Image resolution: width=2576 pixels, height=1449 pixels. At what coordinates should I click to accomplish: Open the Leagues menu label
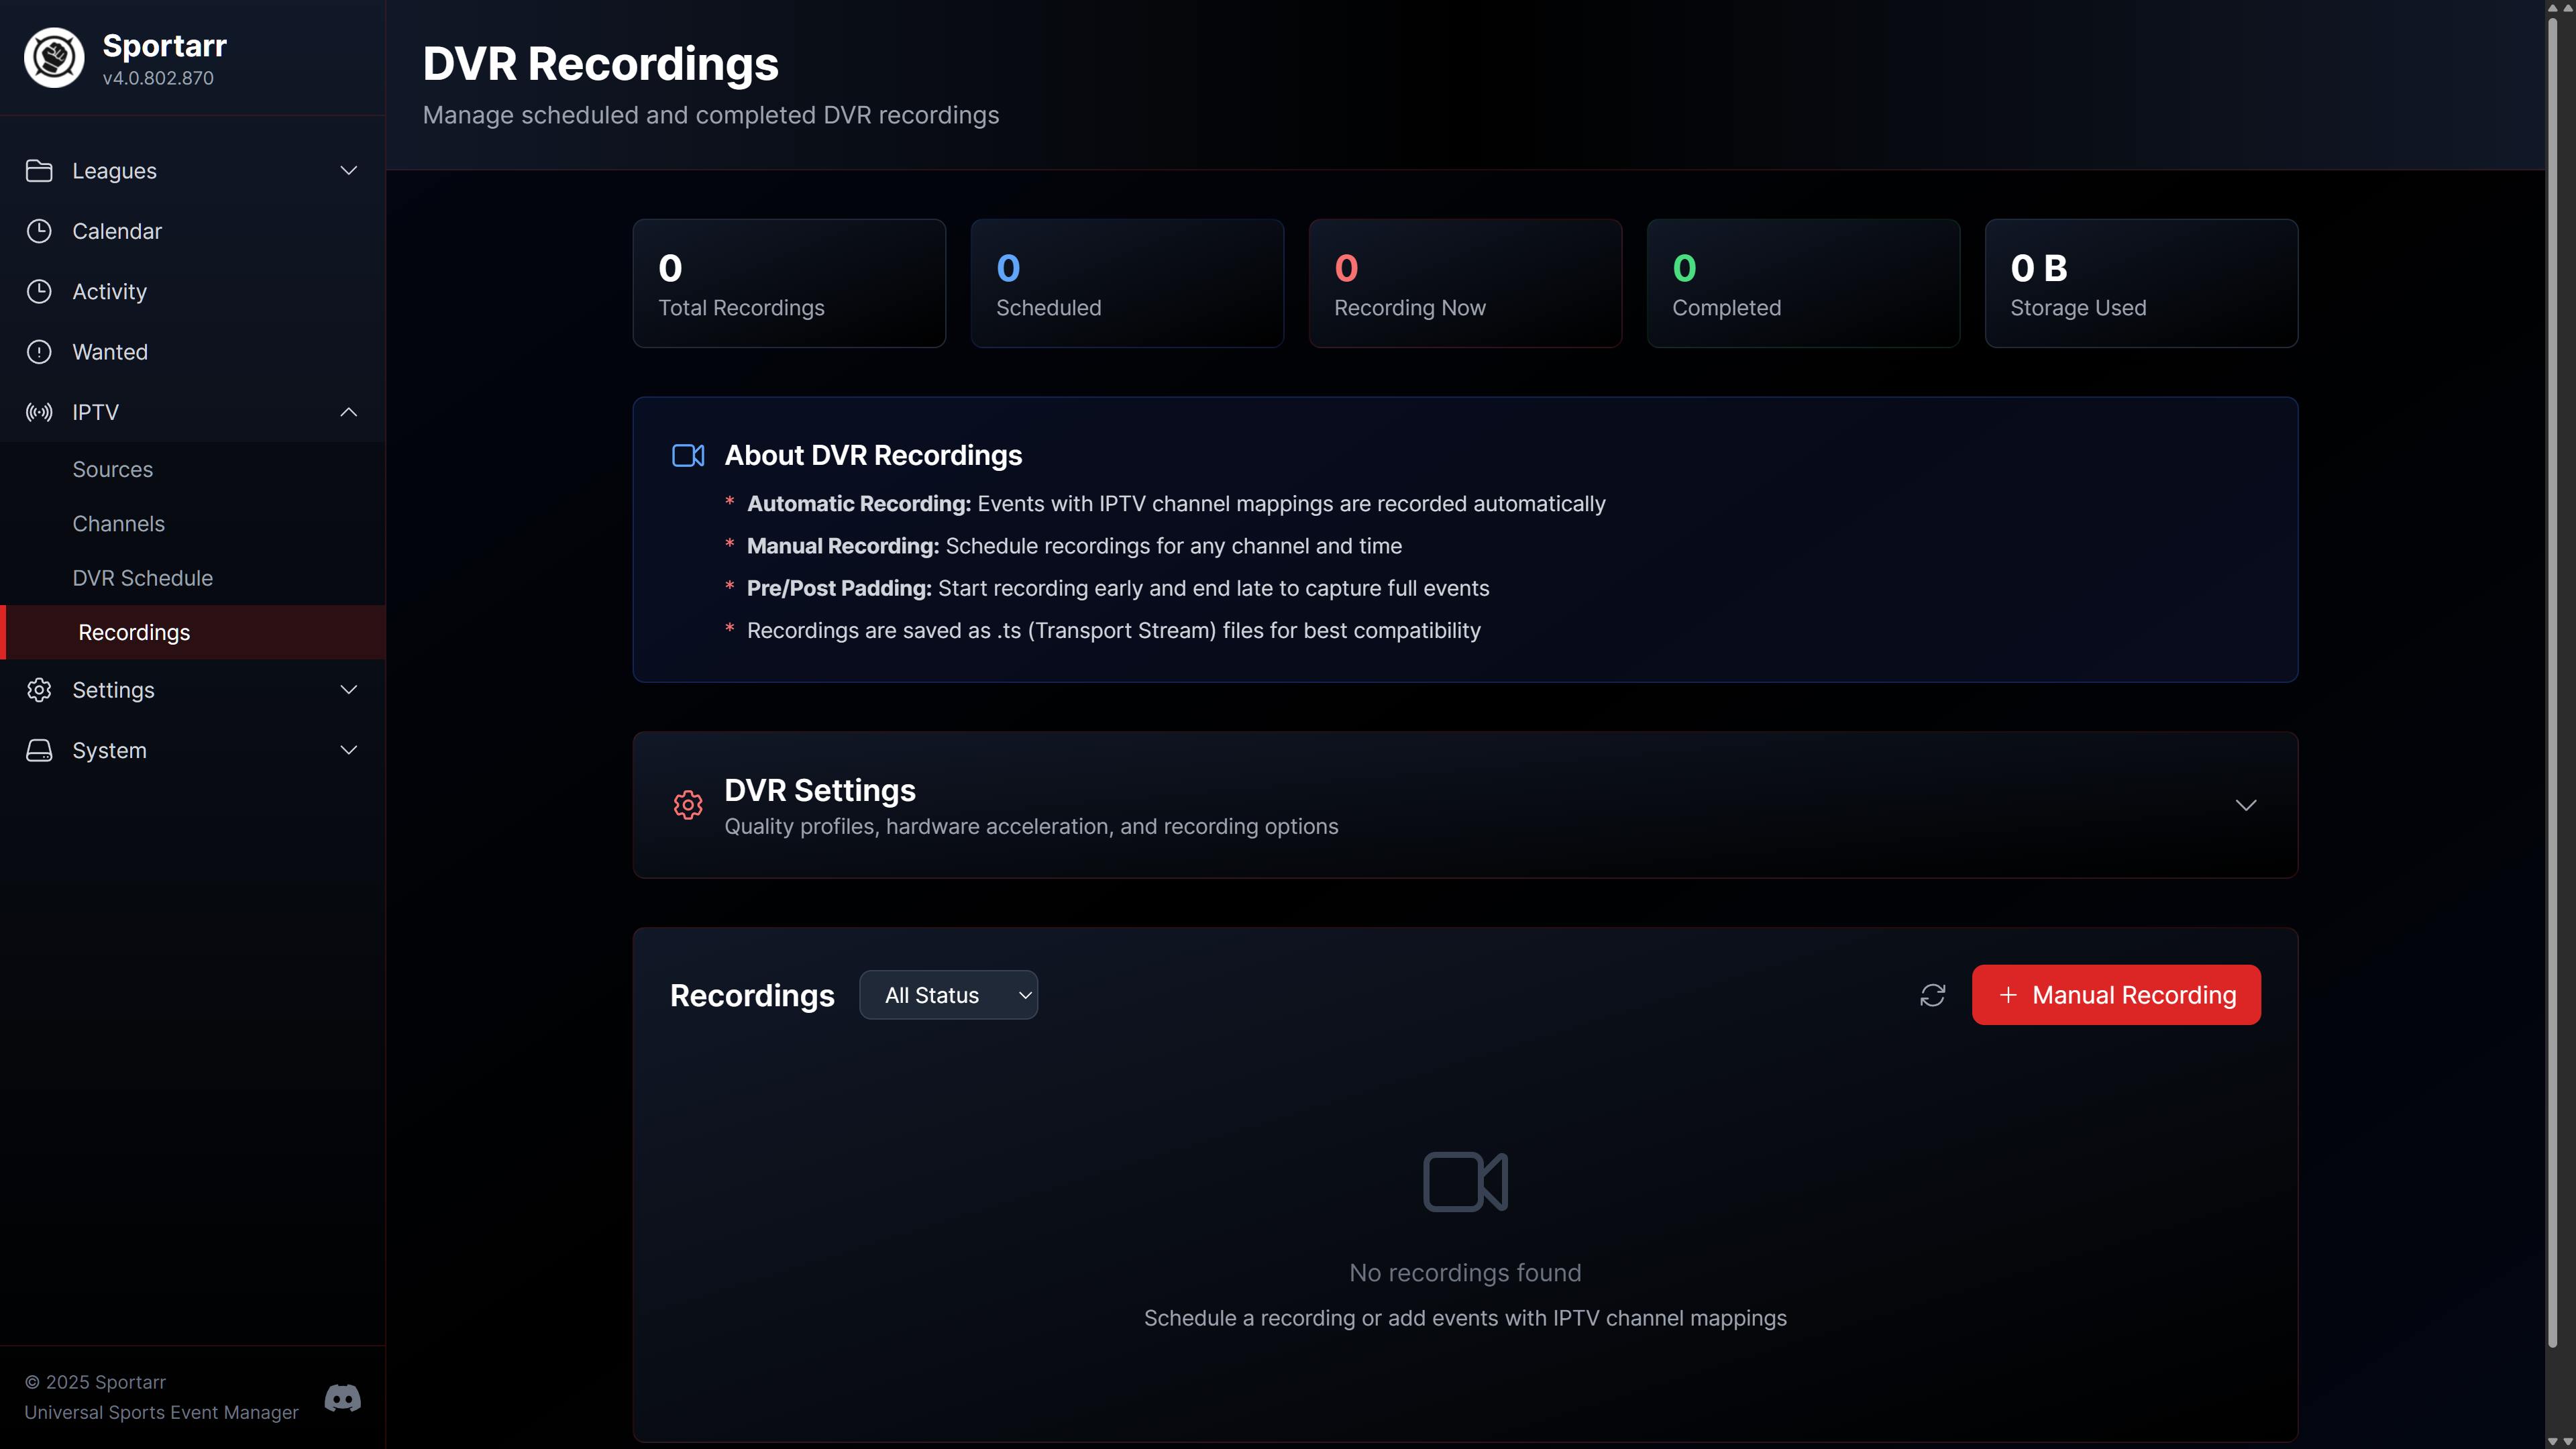coord(114,171)
